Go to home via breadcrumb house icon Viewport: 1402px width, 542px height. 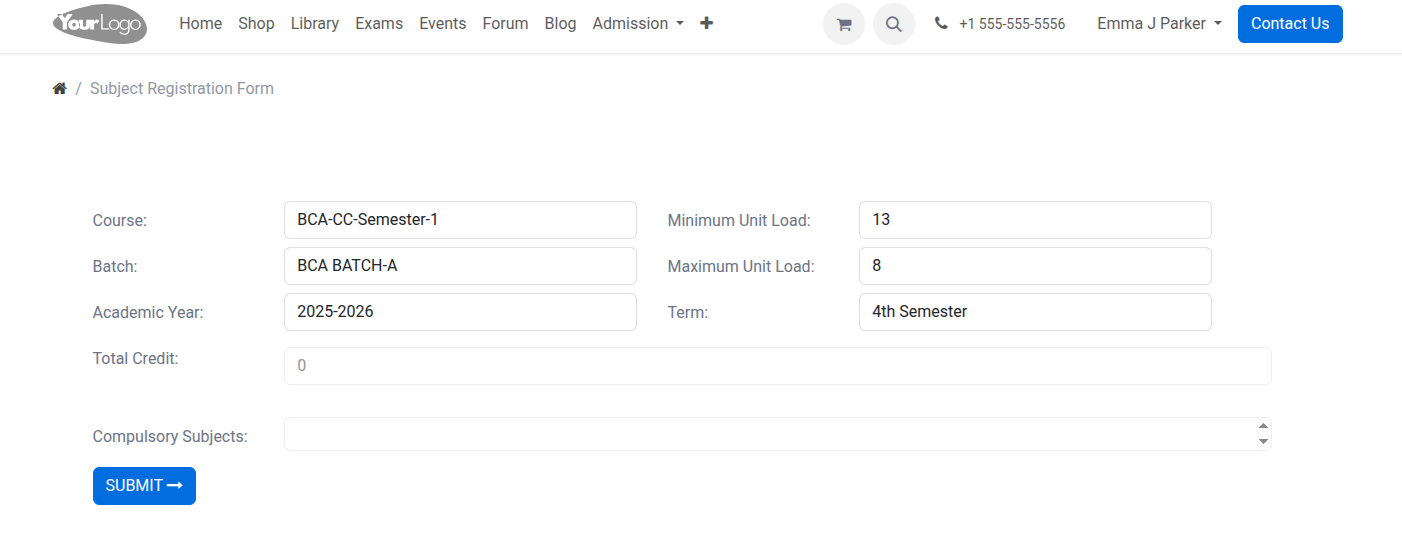click(x=59, y=88)
